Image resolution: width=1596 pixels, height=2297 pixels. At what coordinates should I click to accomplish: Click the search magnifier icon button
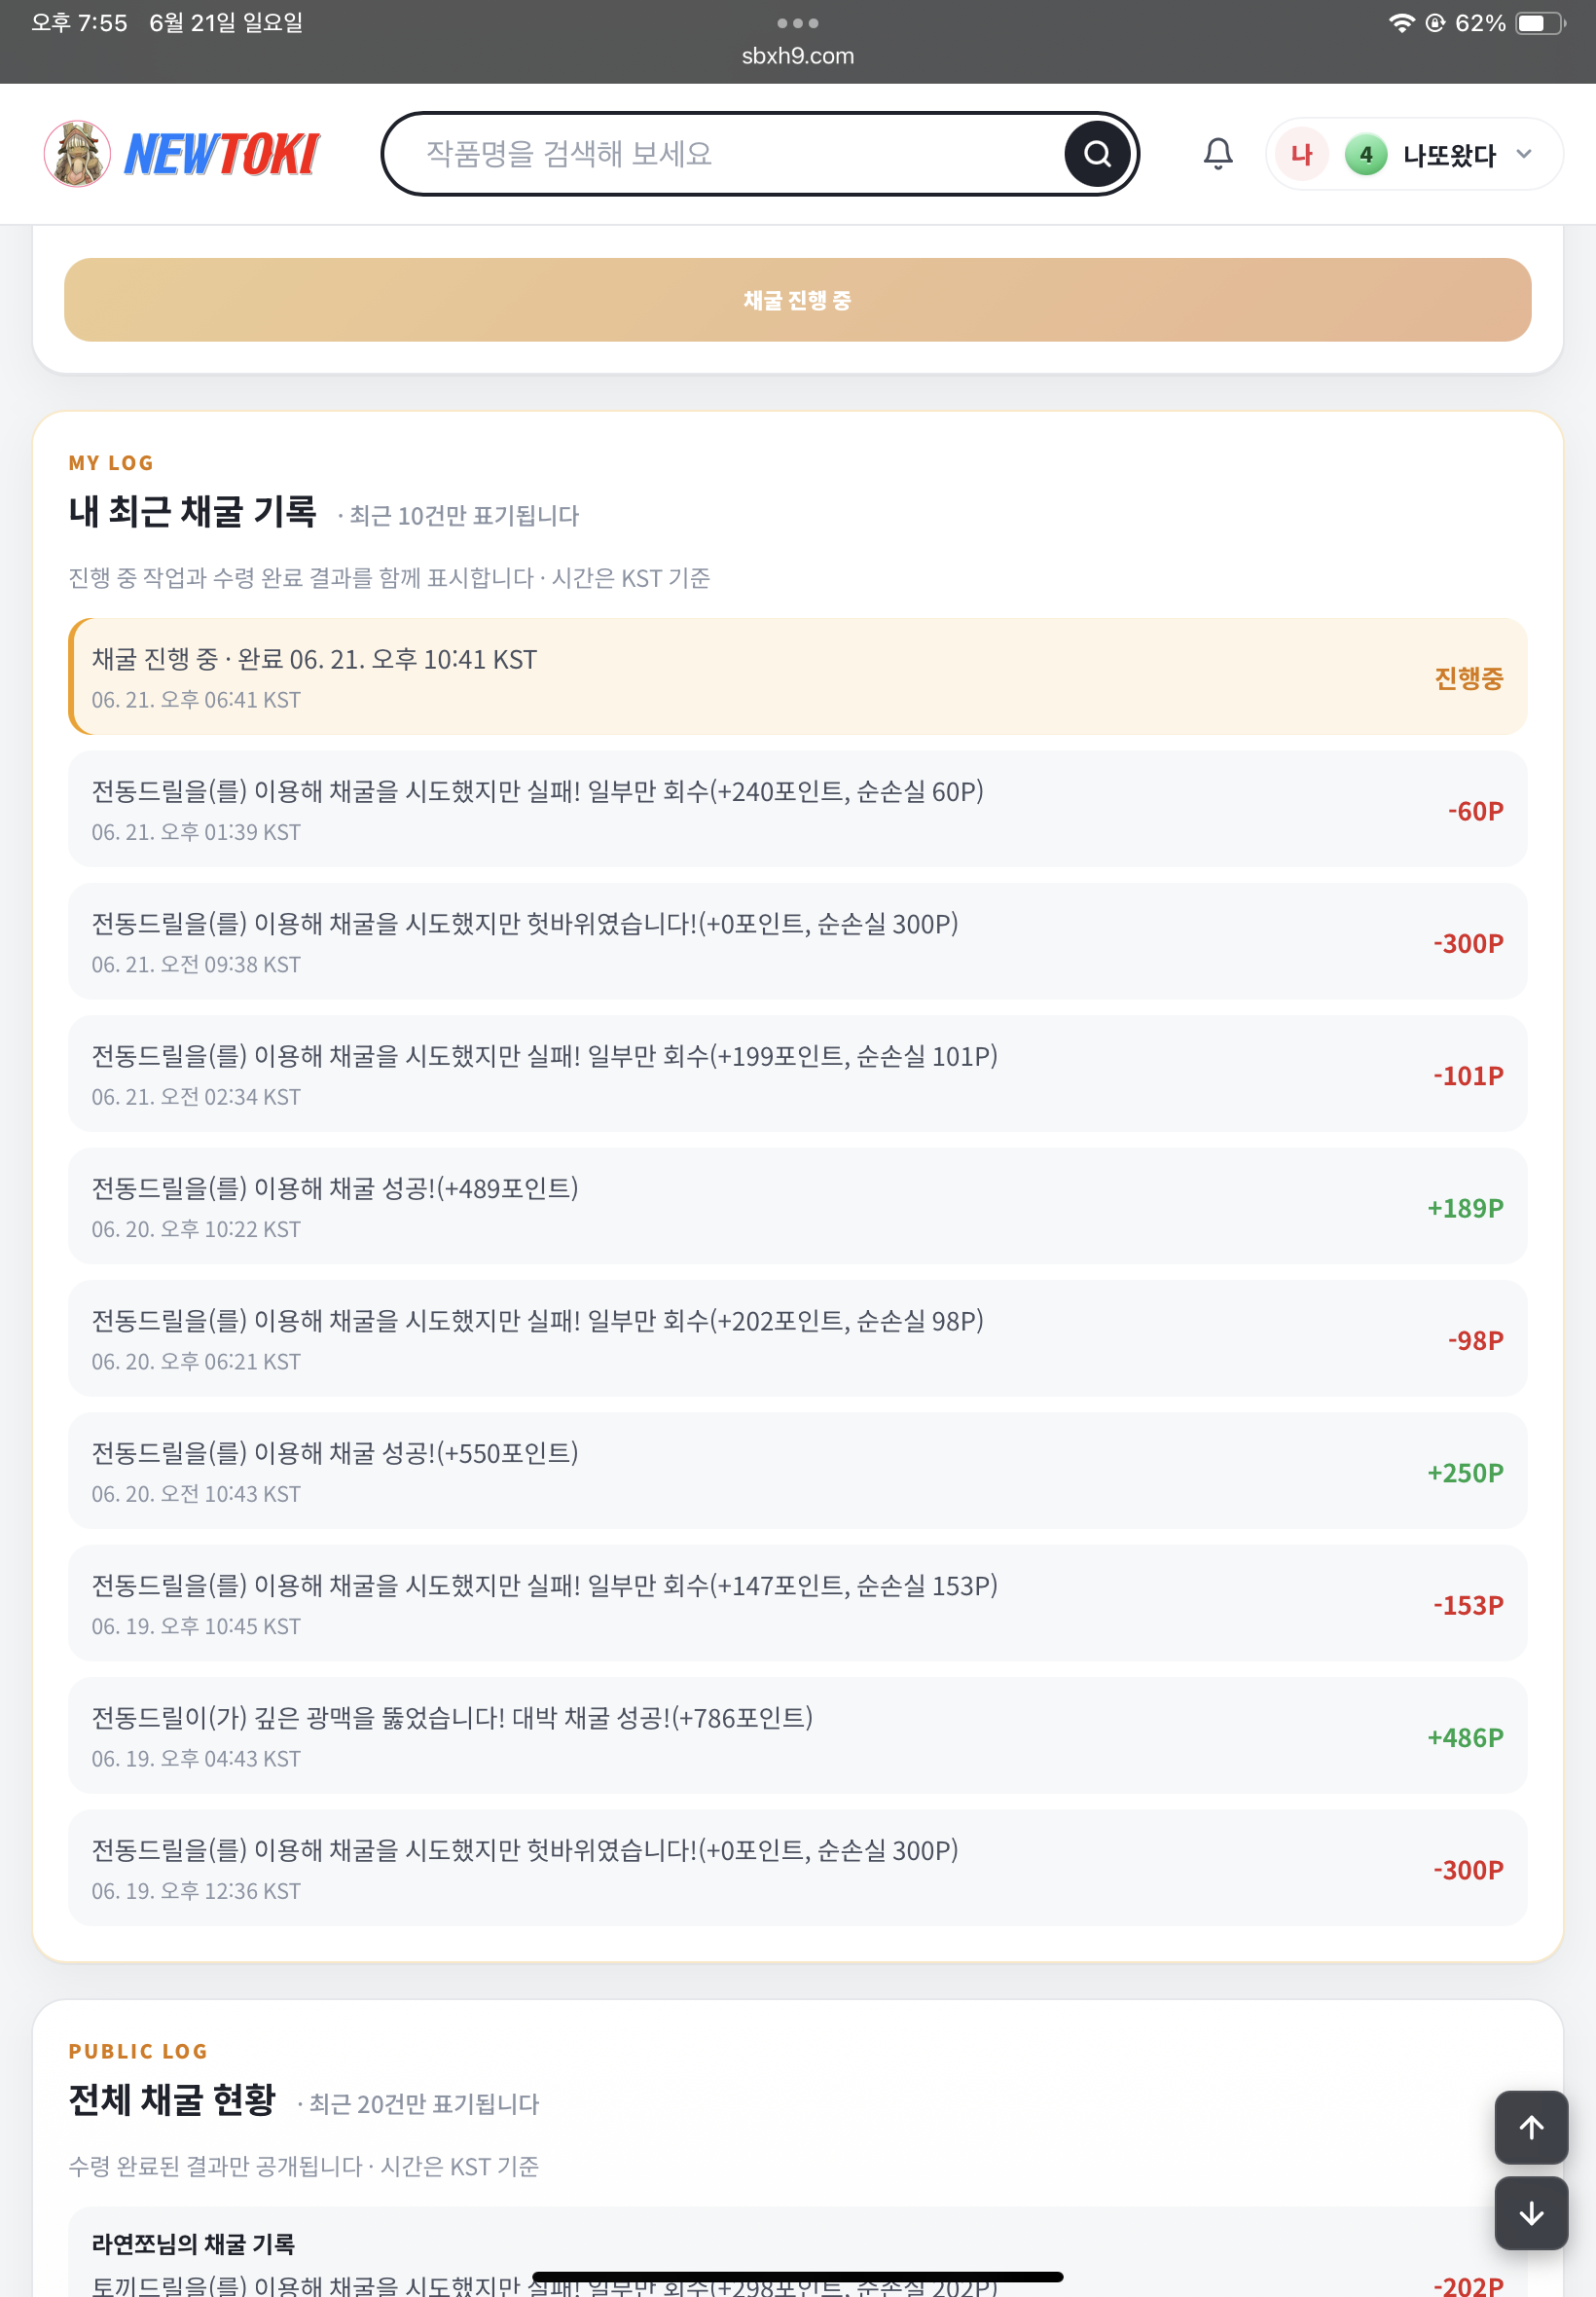tap(1097, 154)
